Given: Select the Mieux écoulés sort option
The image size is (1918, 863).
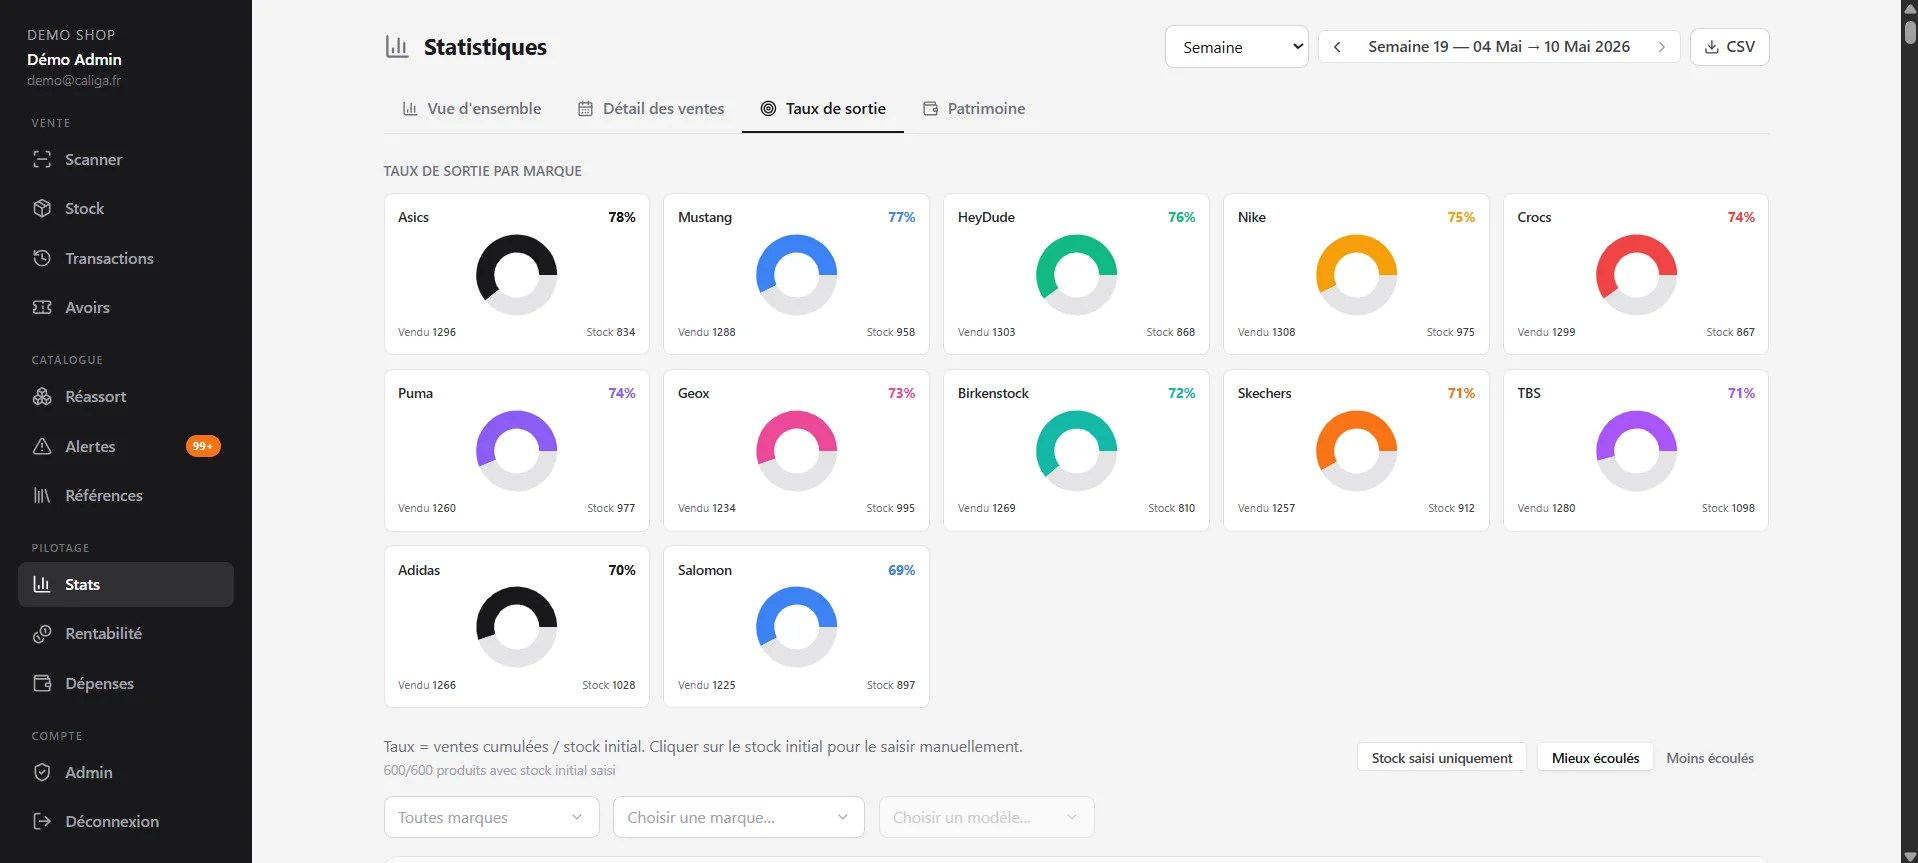Looking at the screenshot, I should 1595,758.
